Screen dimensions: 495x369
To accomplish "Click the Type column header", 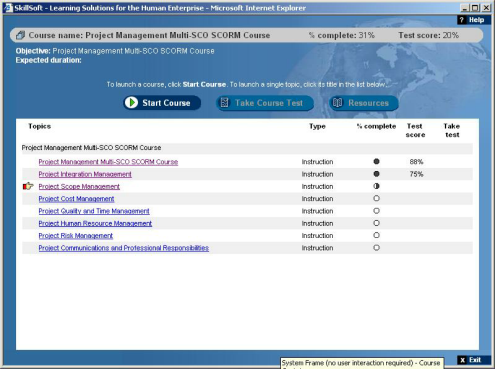I will click(x=317, y=126).
